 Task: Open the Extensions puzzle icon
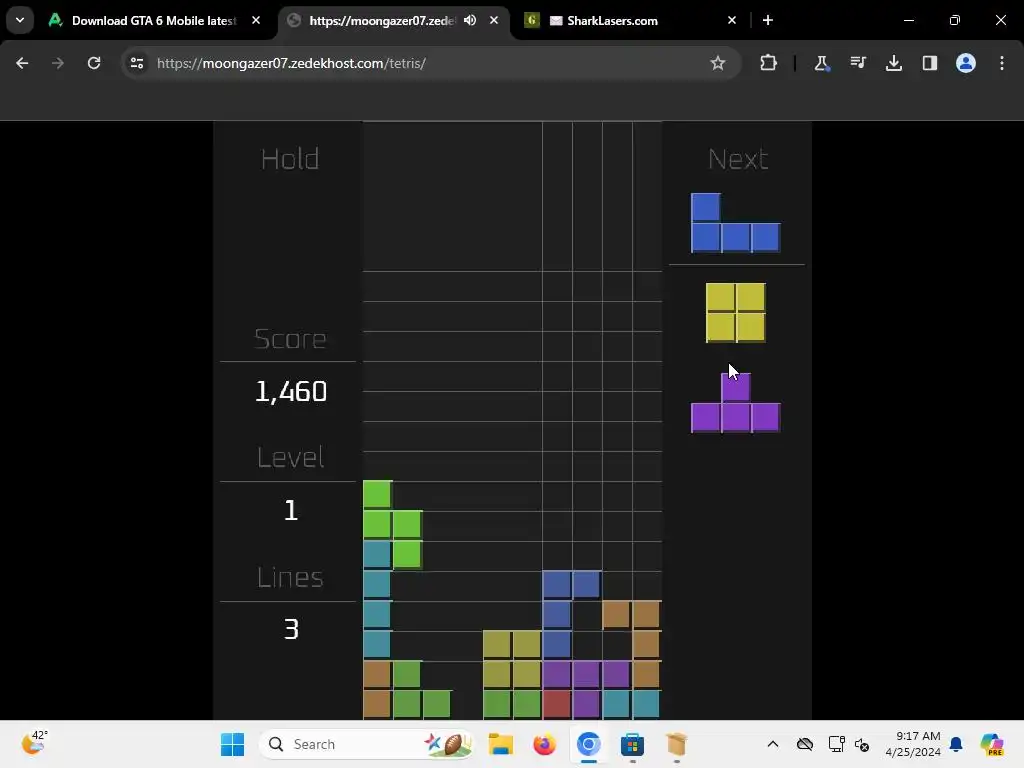[769, 63]
